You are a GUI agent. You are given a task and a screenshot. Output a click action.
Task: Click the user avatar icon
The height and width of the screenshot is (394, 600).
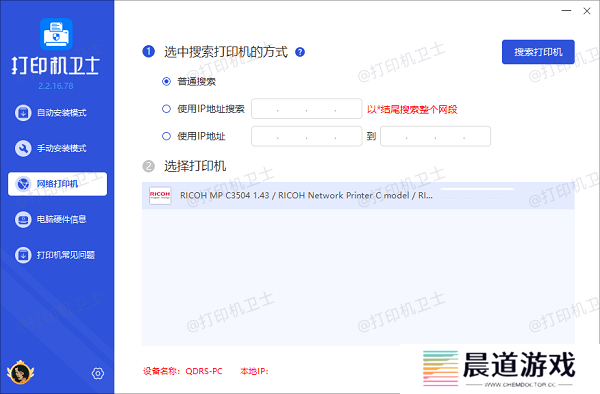click(x=20, y=372)
